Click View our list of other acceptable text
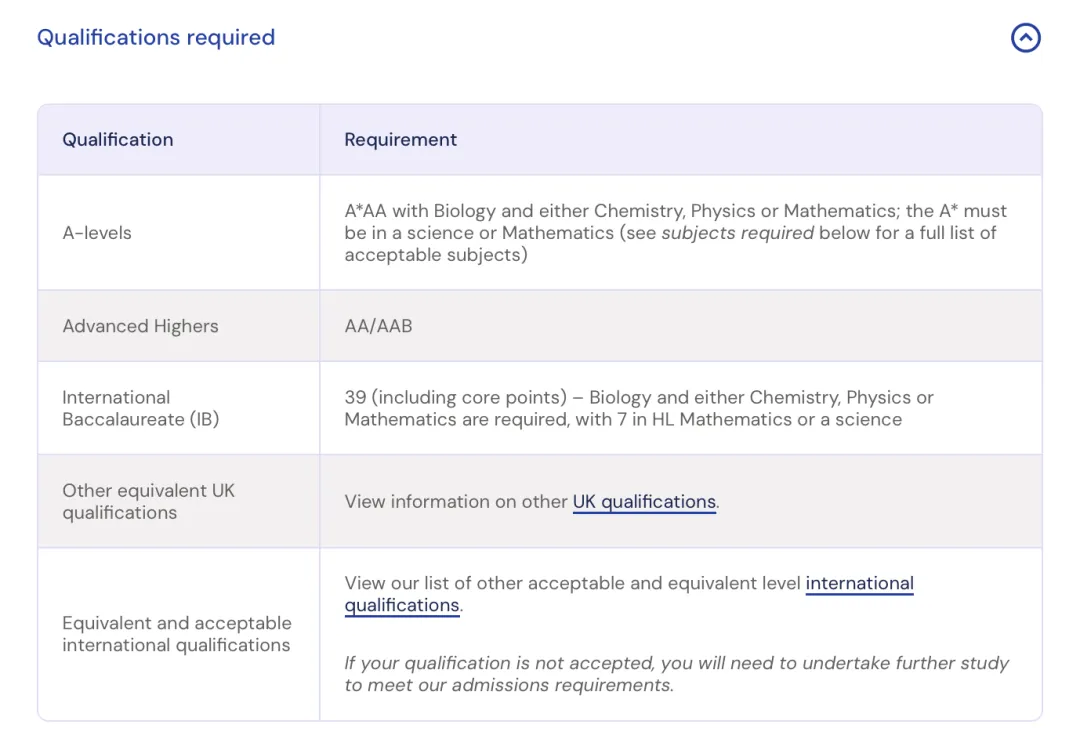The image size is (1080, 746). tap(572, 583)
